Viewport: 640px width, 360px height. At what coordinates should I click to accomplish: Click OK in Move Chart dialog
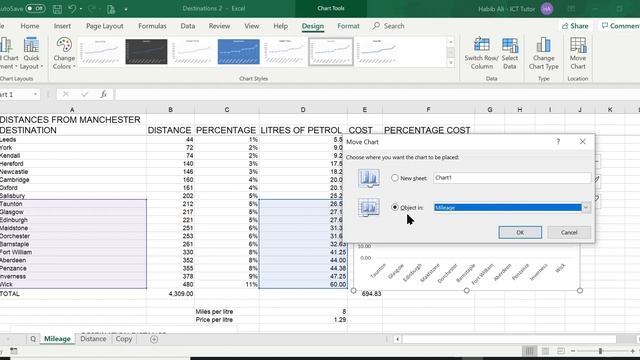pos(520,232)
